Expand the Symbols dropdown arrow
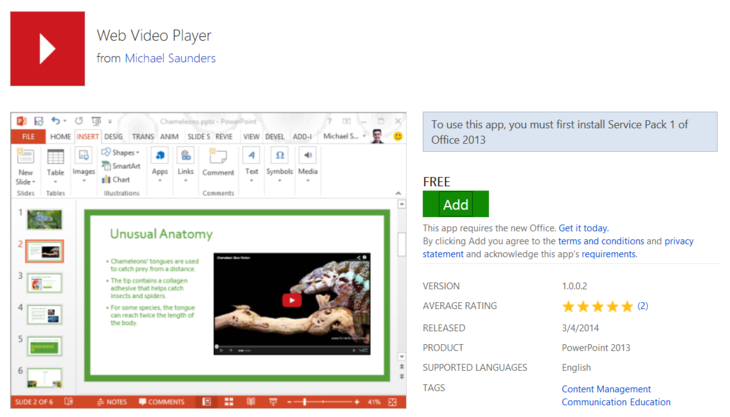Image resolution: width=730 pixels, height=417 pixels. coord(279,181)
